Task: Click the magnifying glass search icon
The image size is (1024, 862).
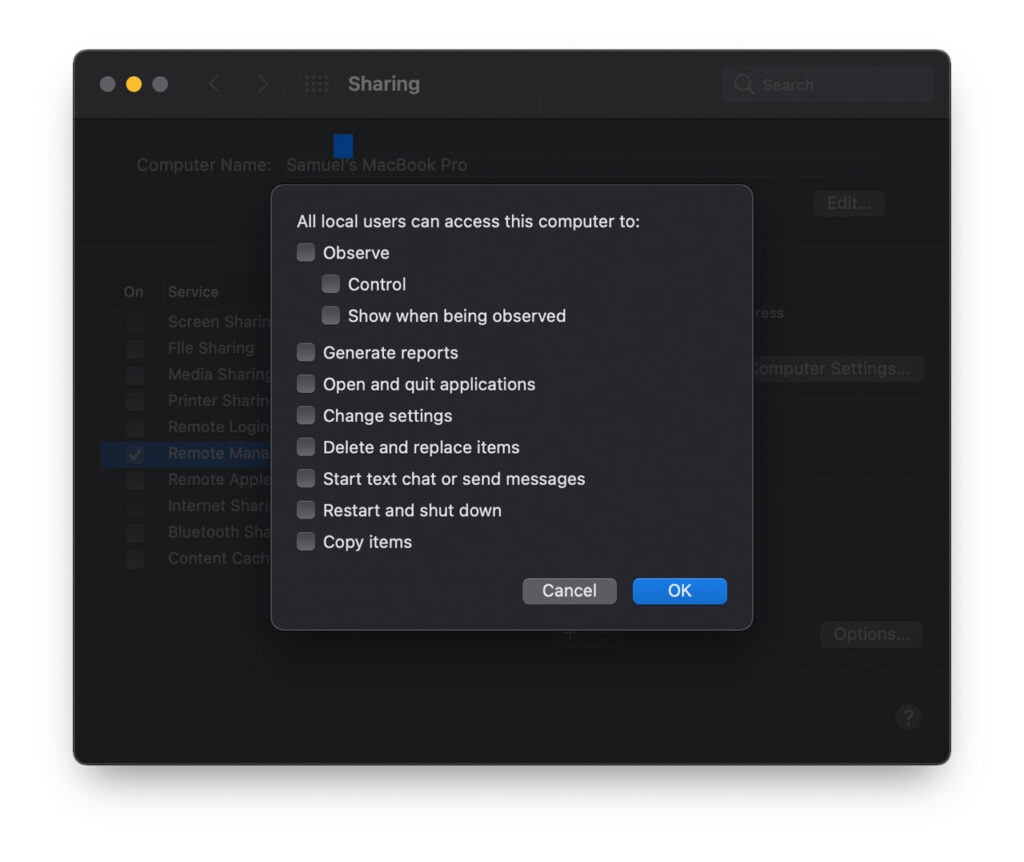Action: (x=743, y=84)
